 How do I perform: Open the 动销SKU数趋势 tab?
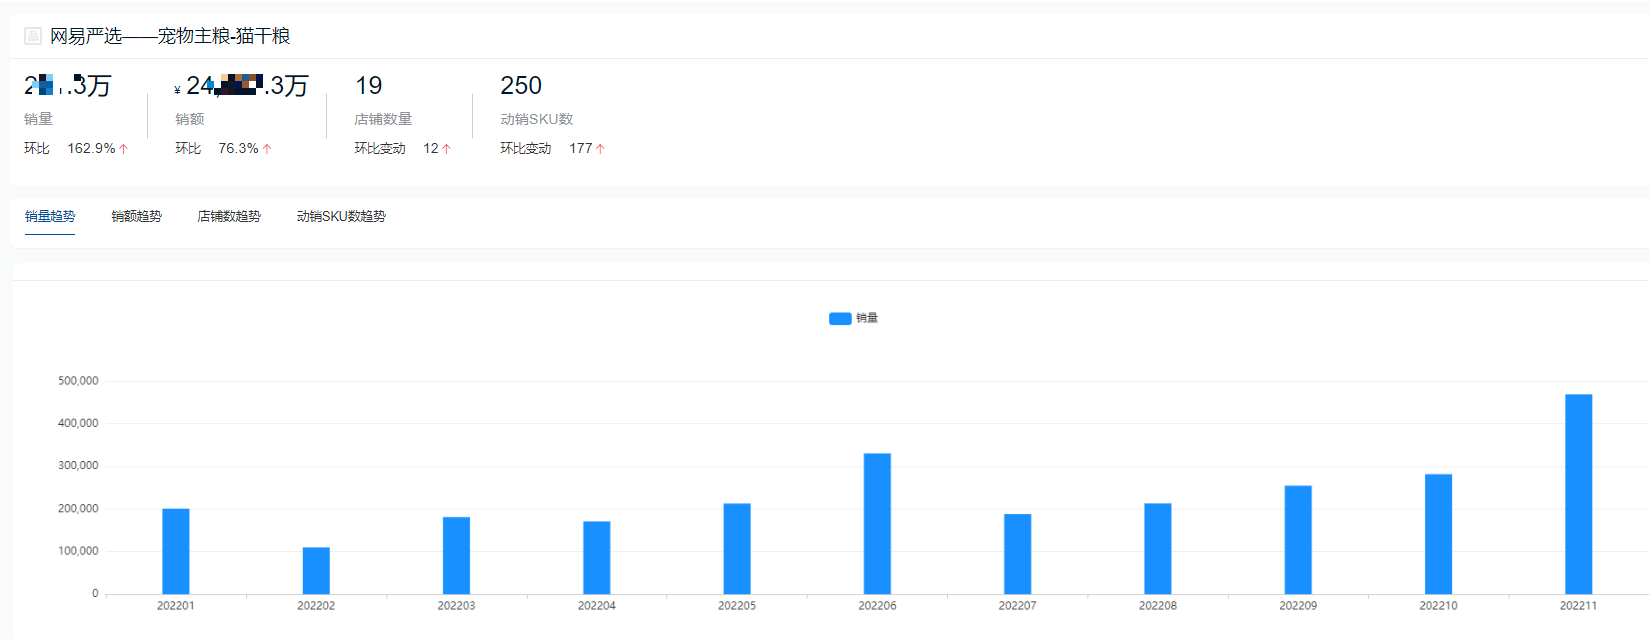(x=341, y=216)
